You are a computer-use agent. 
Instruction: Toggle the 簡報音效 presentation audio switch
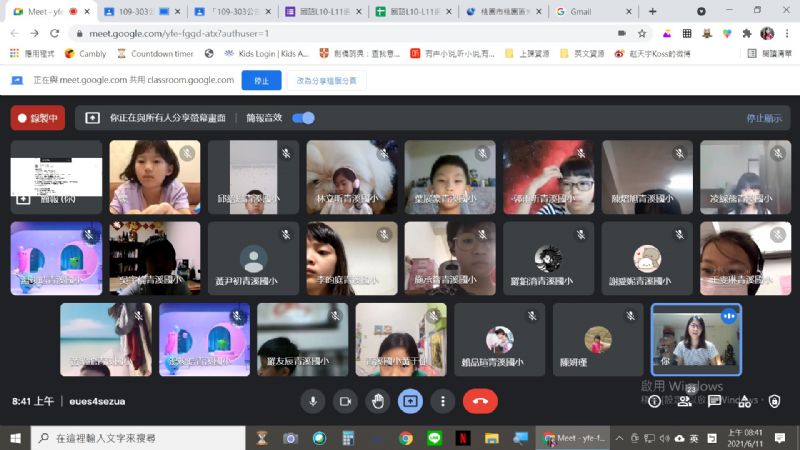[303, 118]
